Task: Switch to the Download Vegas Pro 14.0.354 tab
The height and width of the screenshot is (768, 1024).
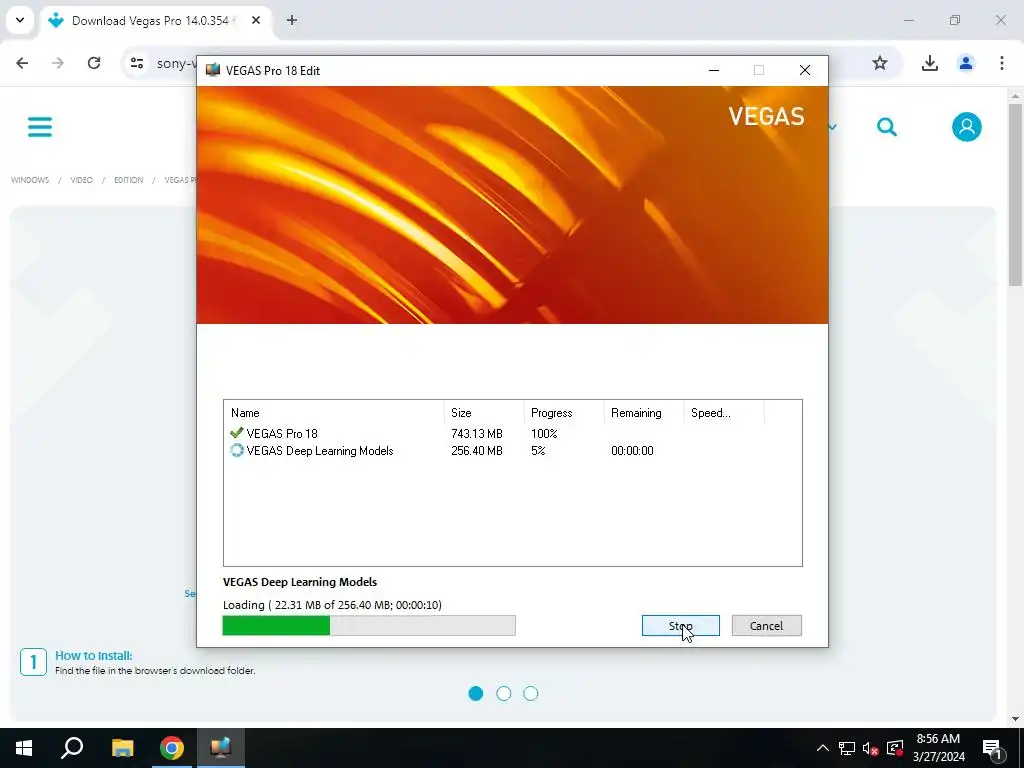Action: tap(150, 21)
